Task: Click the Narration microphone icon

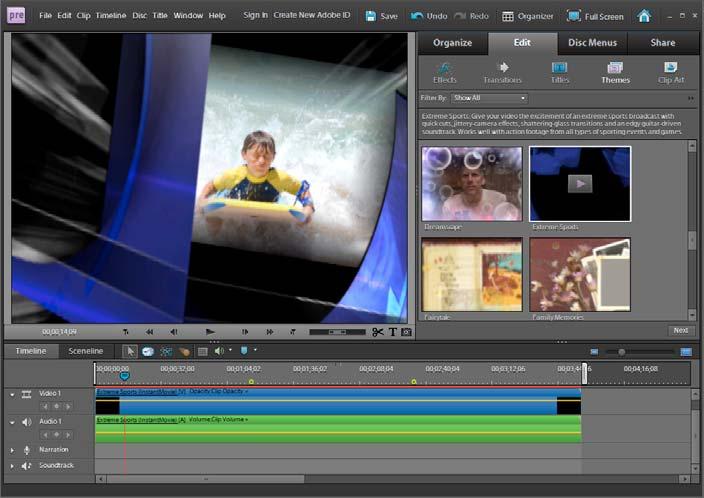Action: coord(27,450)
